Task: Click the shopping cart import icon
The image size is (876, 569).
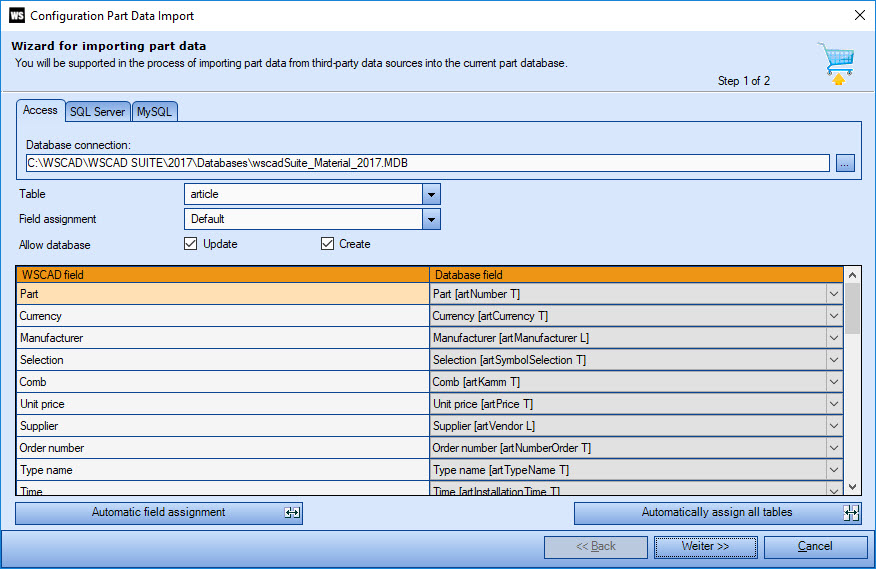Action: pos(835,63)
